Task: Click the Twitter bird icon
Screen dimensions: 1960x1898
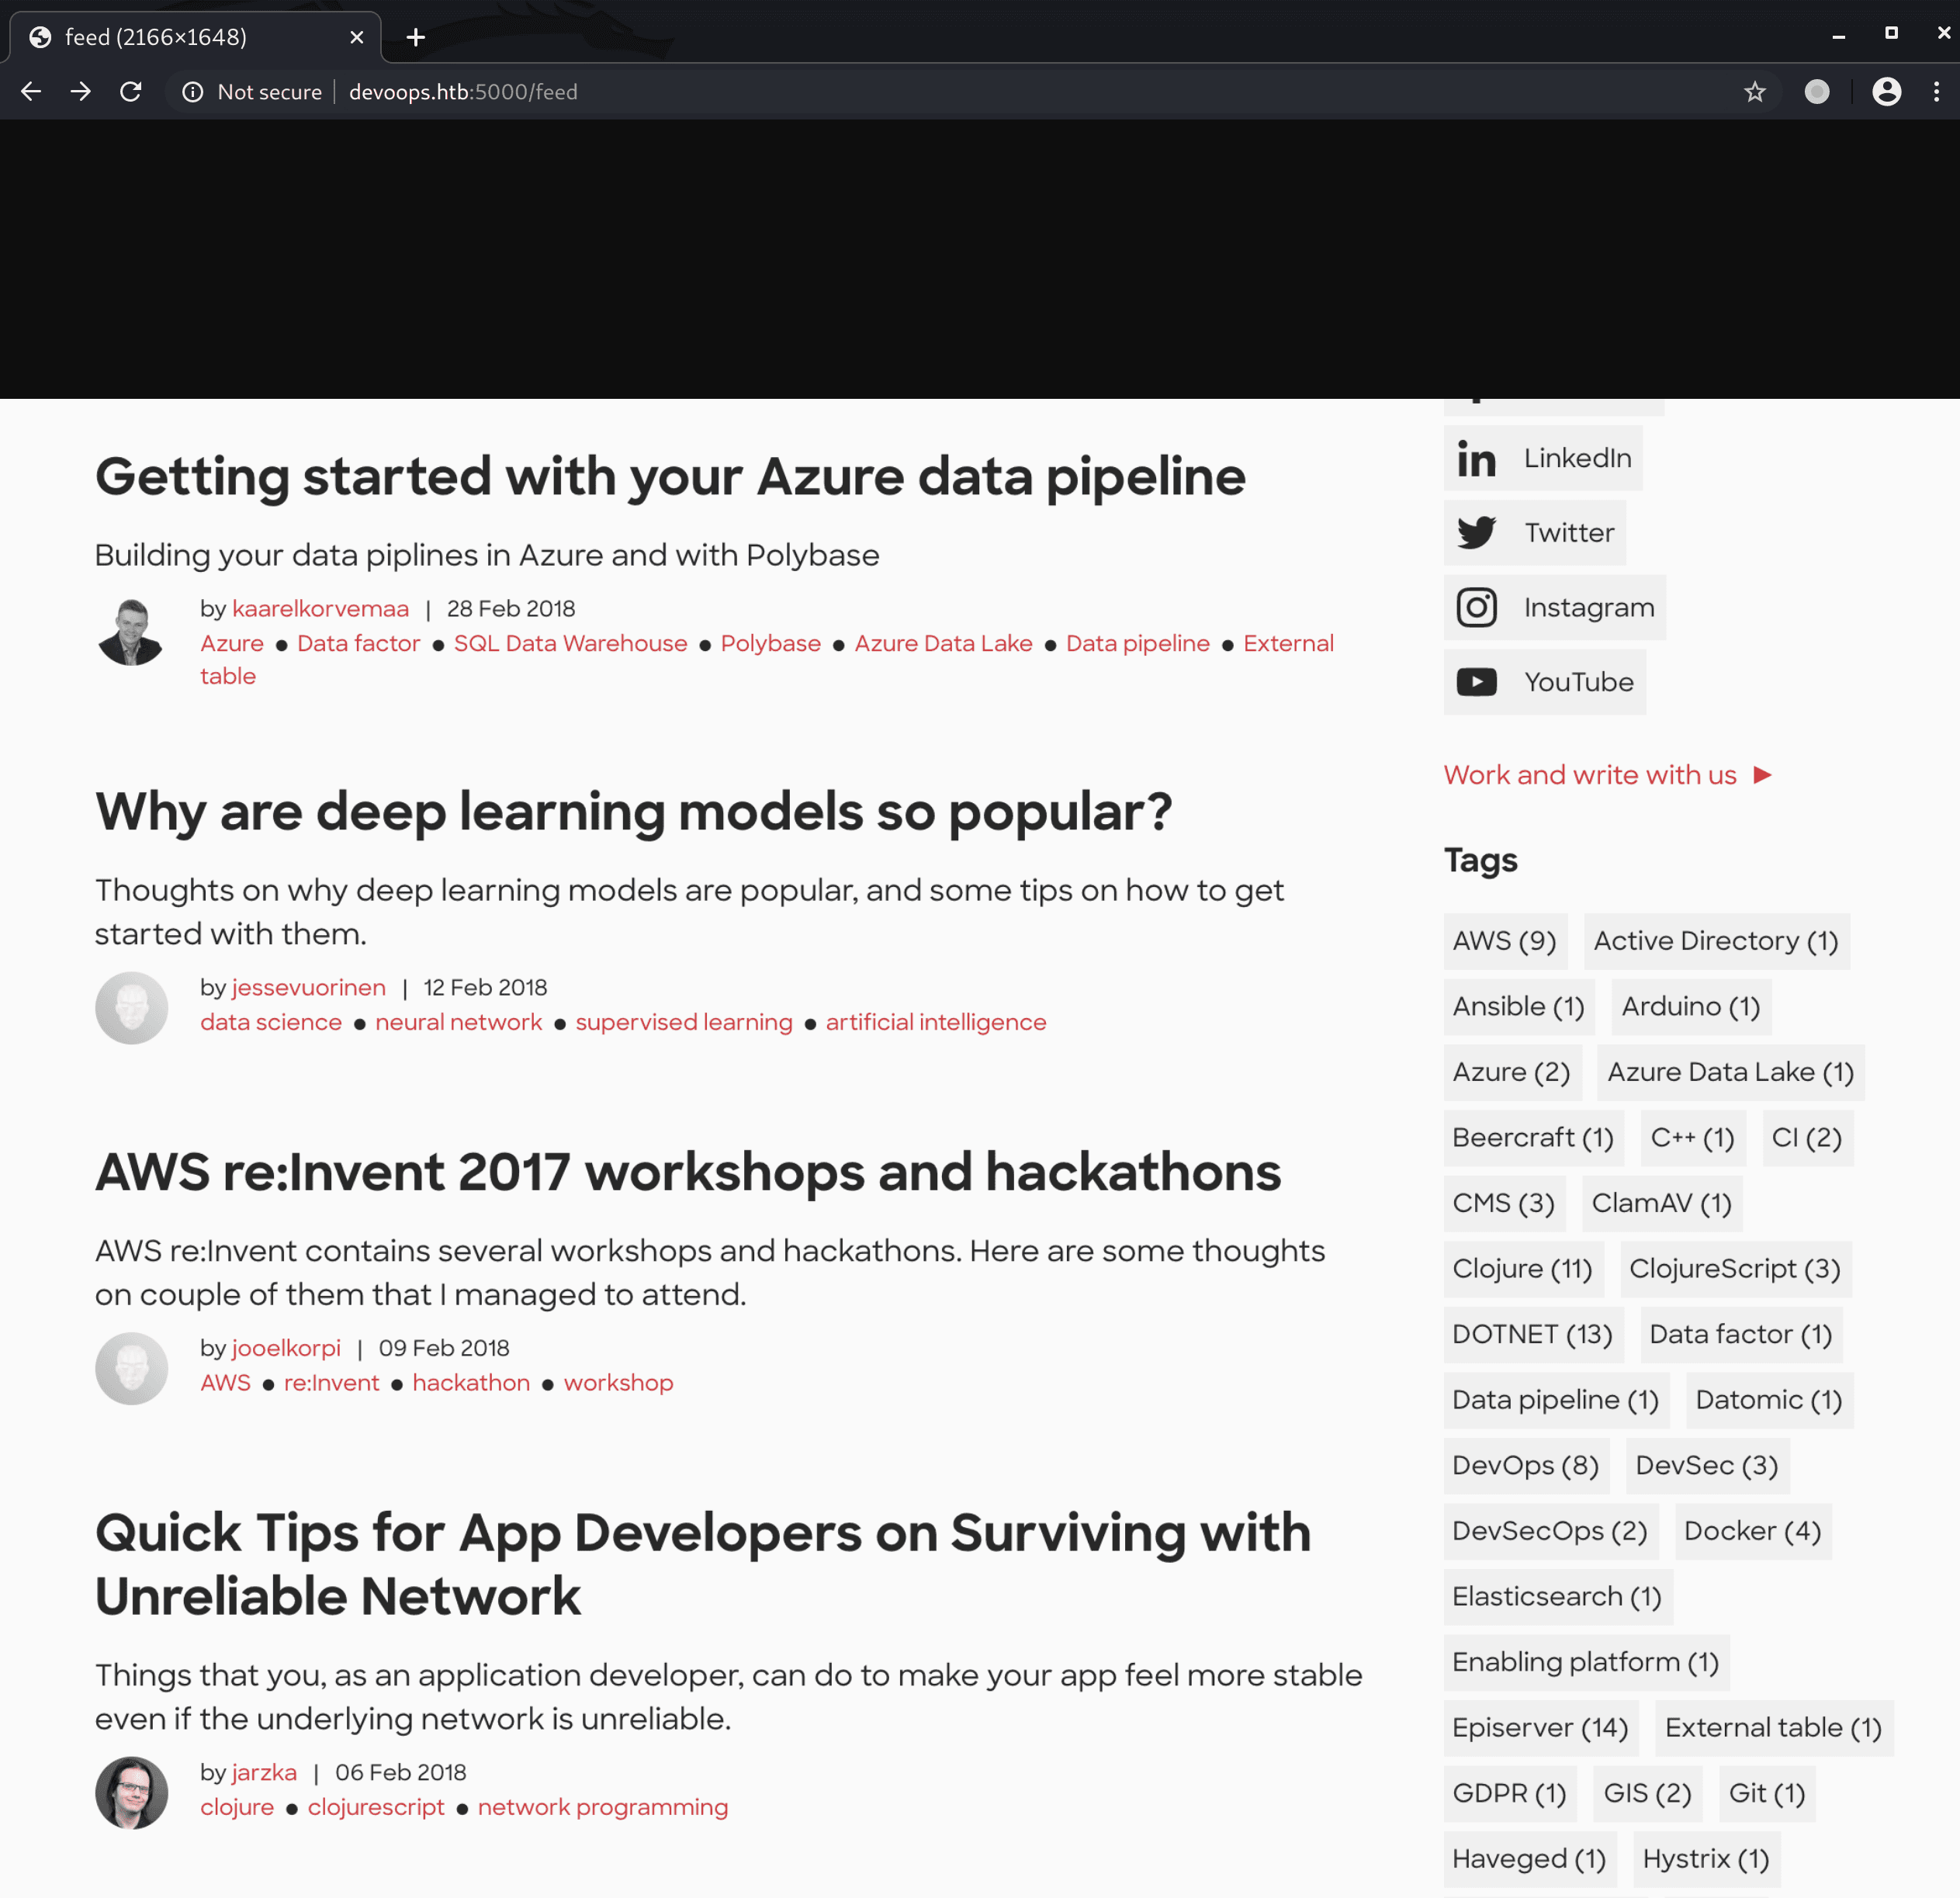Action: pyautogui.click(x=1476, y=533)
